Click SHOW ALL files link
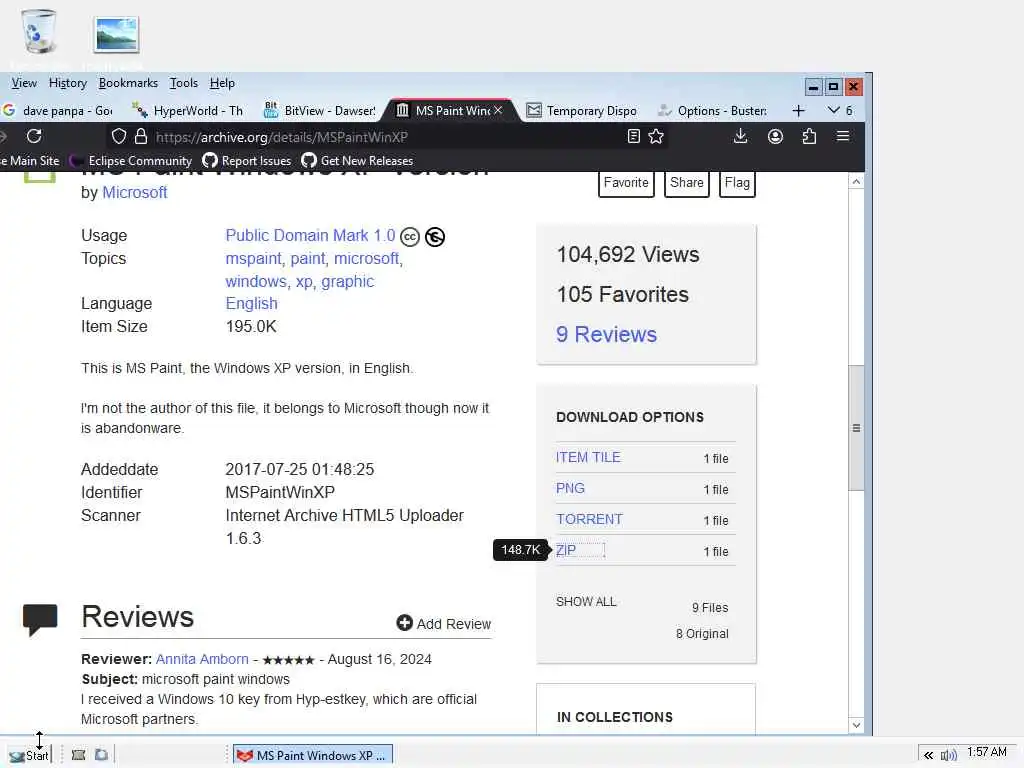The height and width of the screenshot is (768, 1024). click(586, 601)
